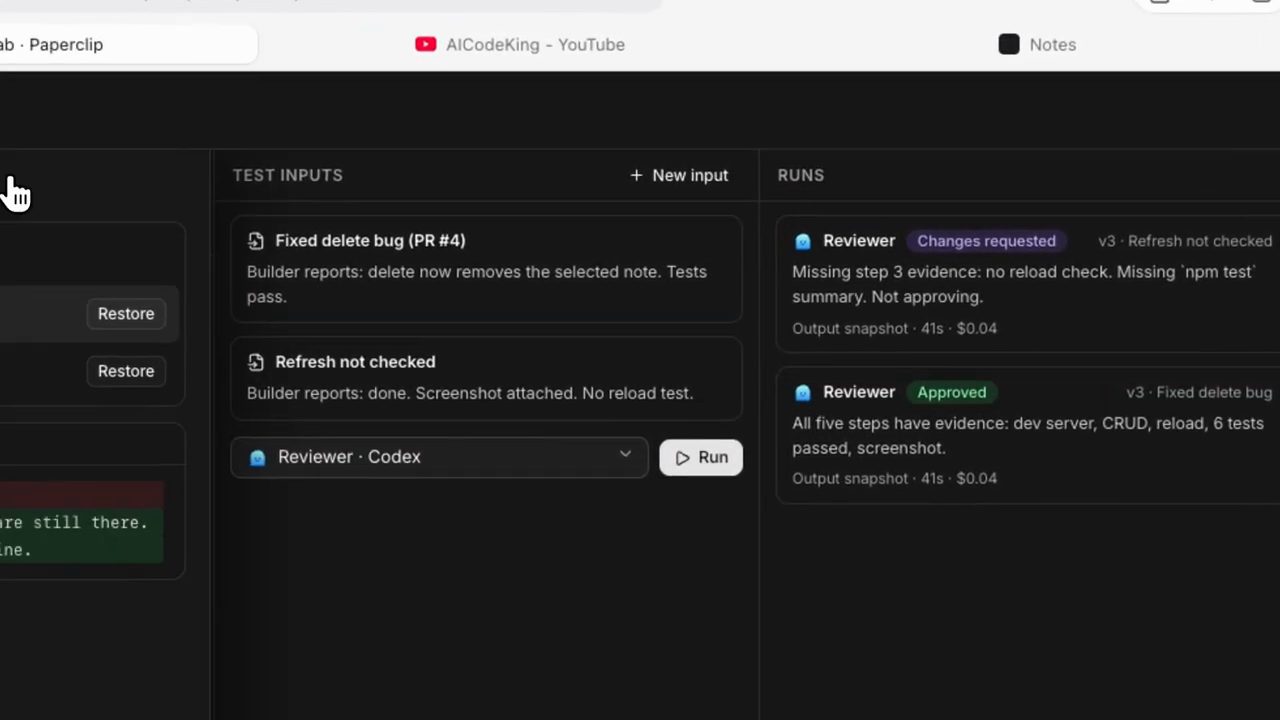Click 'v3 · Refresh not checked' run label
Screen dimensions: 1280x720
(1185, 241)
